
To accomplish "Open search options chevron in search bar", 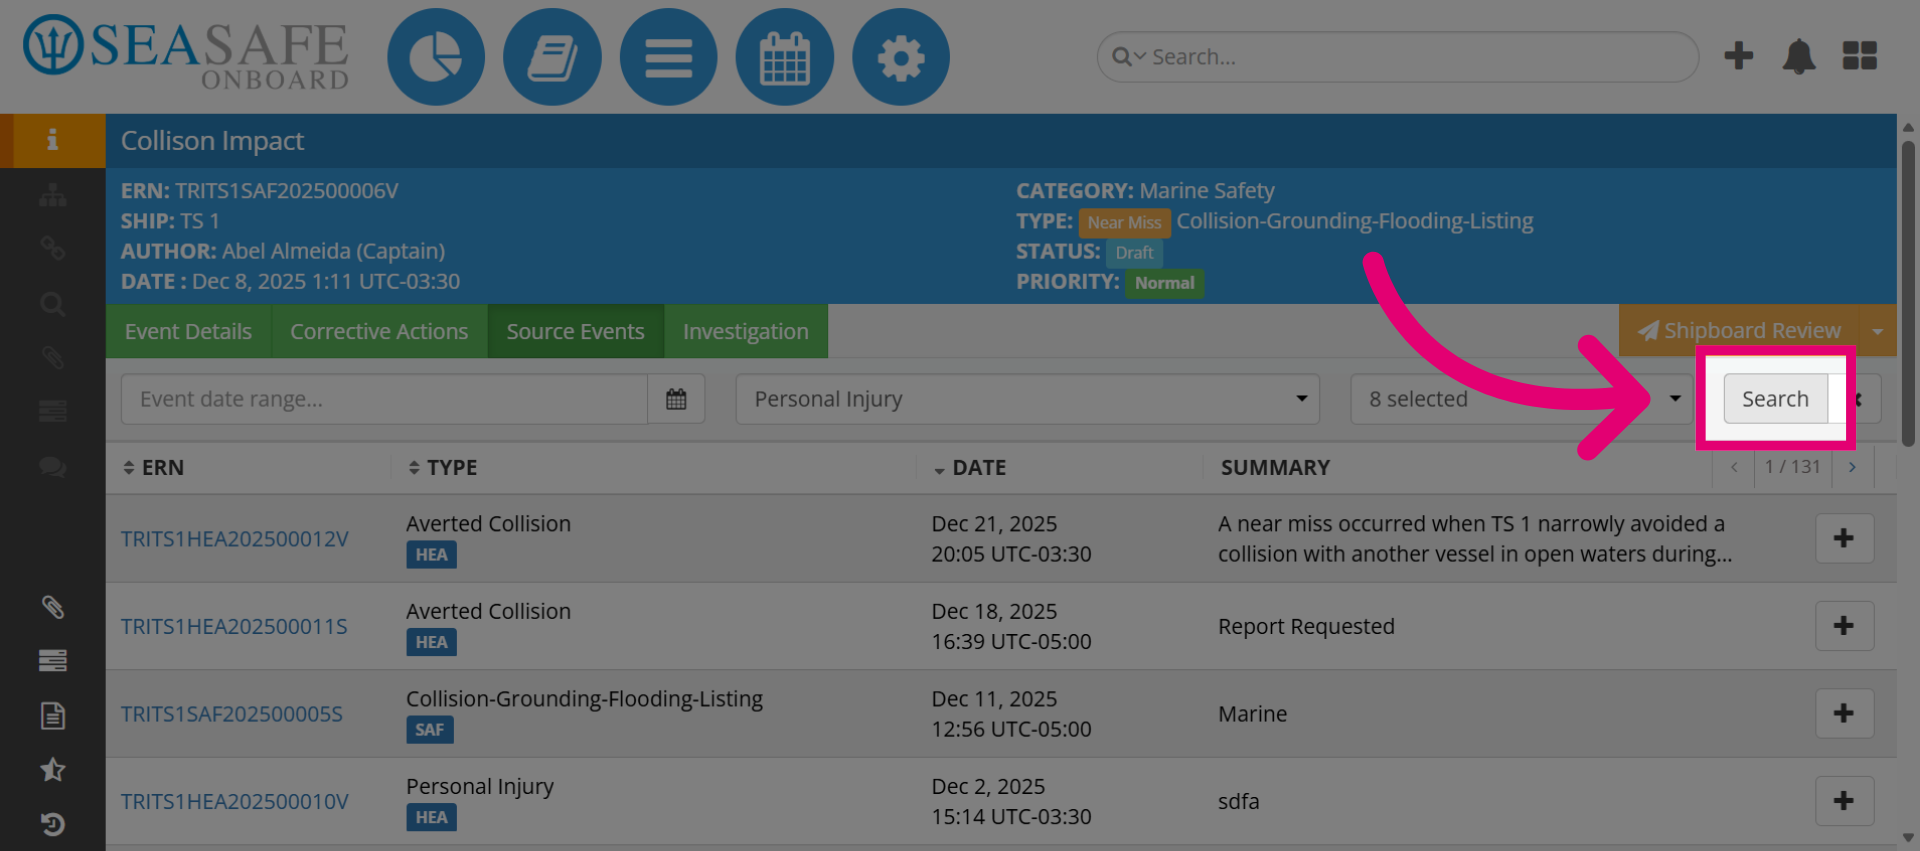I will tap(1140, 57).
